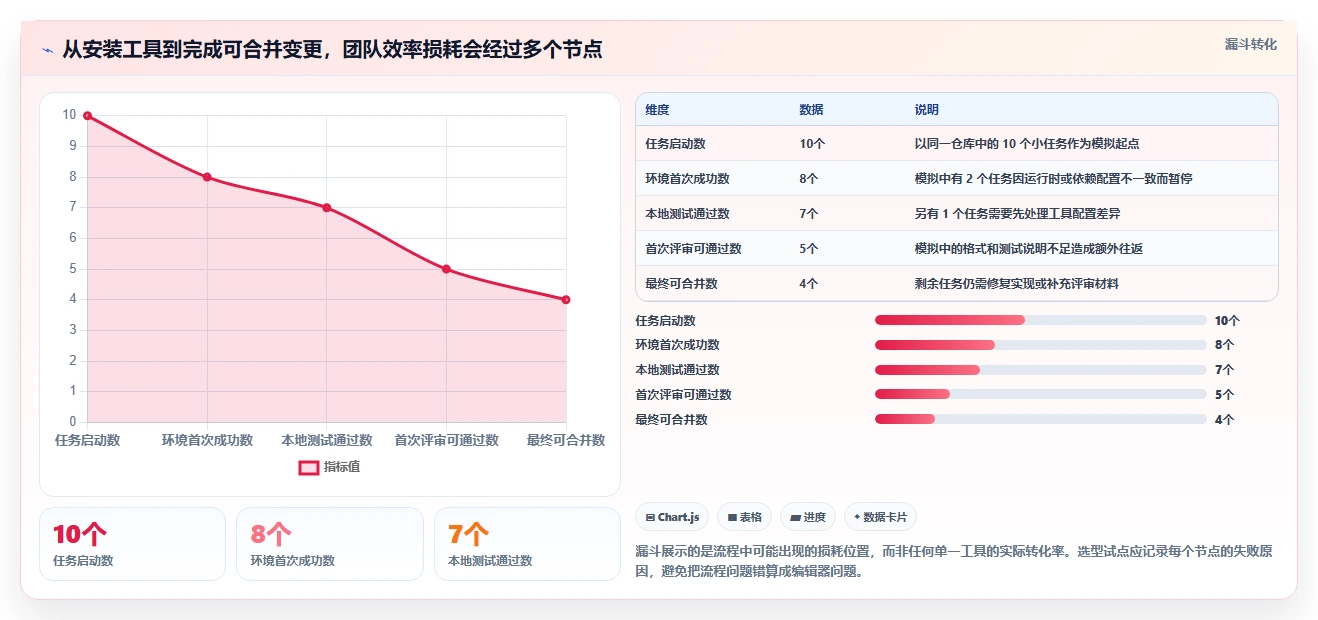Click the 环境首次成功数 progress bar

(1041, 345)
